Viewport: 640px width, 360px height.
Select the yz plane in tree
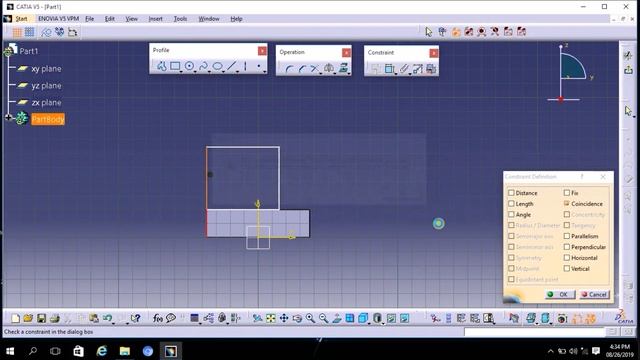click(46, 86)
